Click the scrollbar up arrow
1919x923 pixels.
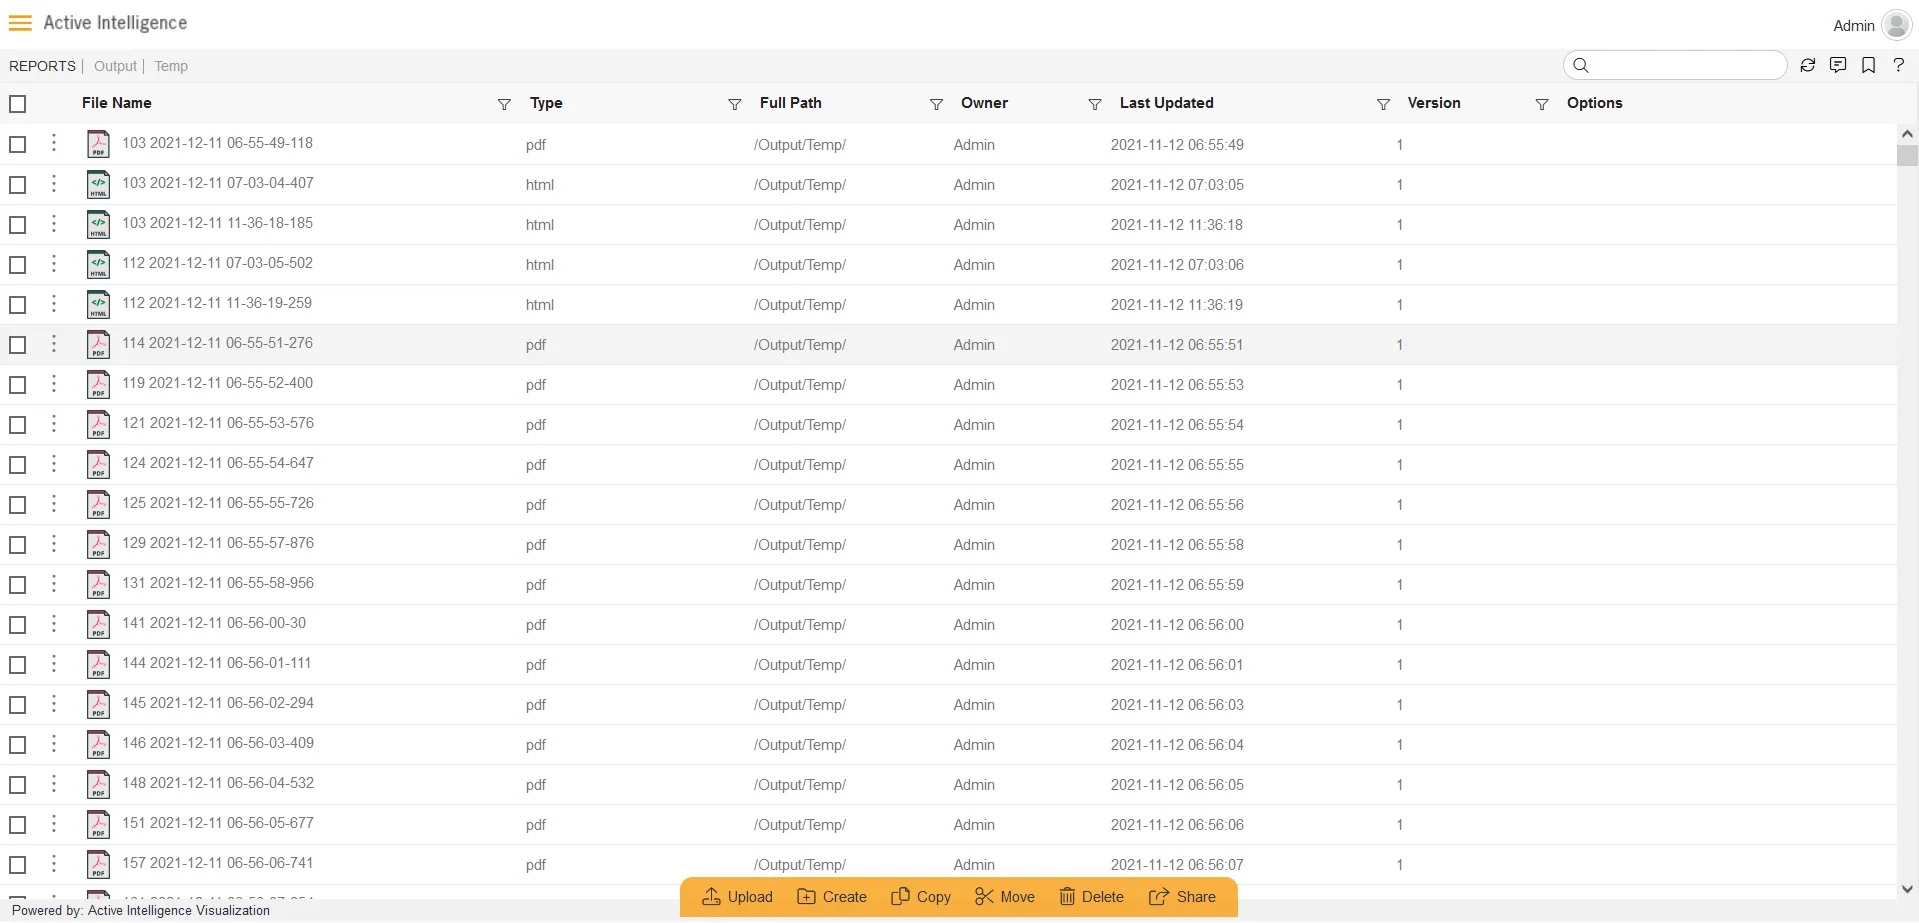click(x=1907, y=134)
